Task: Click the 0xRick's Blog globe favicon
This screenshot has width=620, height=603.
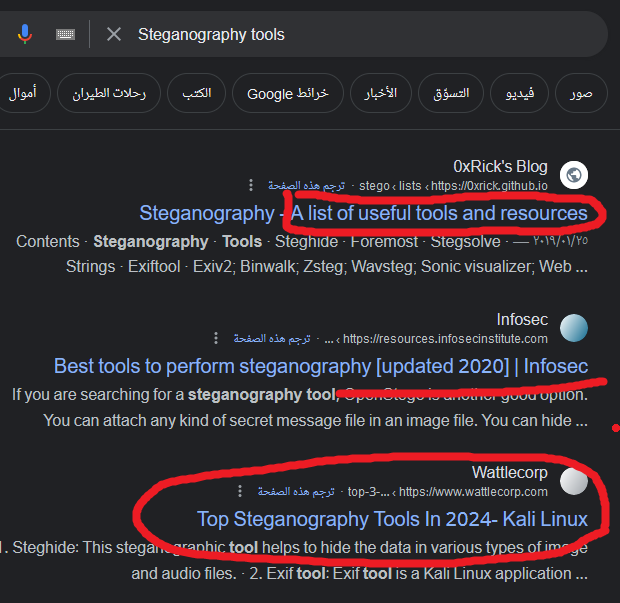Action: [x=574, y=175]
